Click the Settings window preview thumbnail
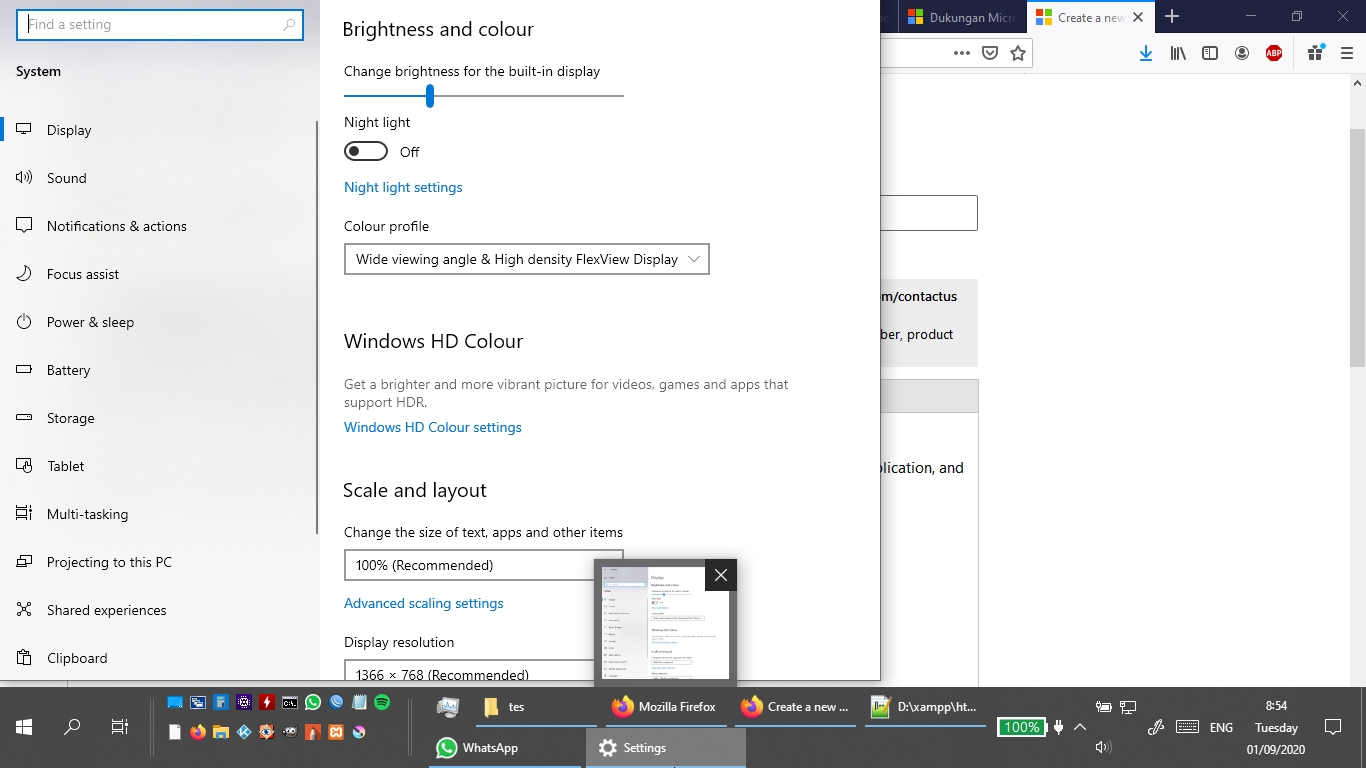This screenshot has height=768, width=1366. coord(665,623)
